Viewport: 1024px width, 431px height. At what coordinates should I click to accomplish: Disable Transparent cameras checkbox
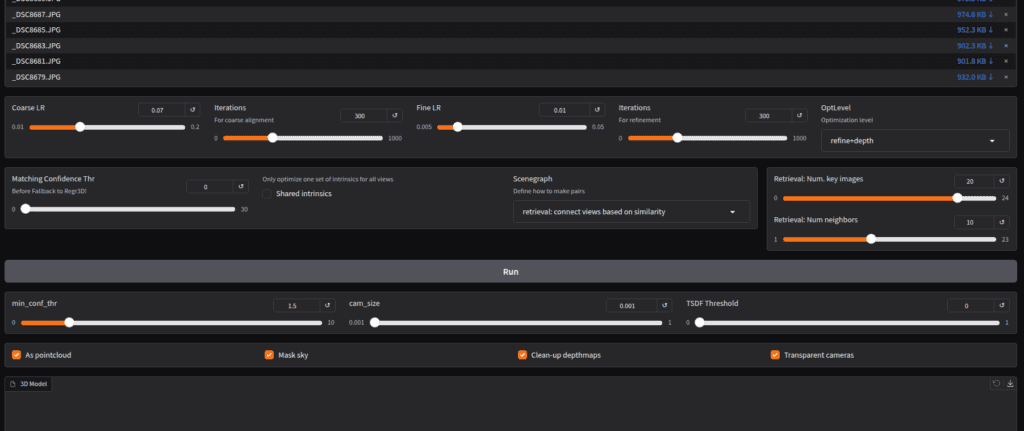pyautogui.click(x=775, y=355)
